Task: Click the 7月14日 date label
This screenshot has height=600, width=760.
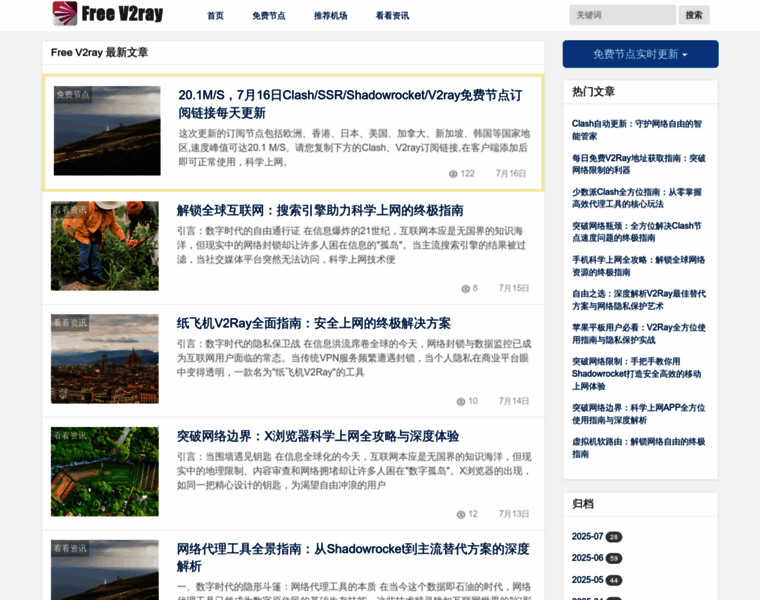Action: [514, 401]
